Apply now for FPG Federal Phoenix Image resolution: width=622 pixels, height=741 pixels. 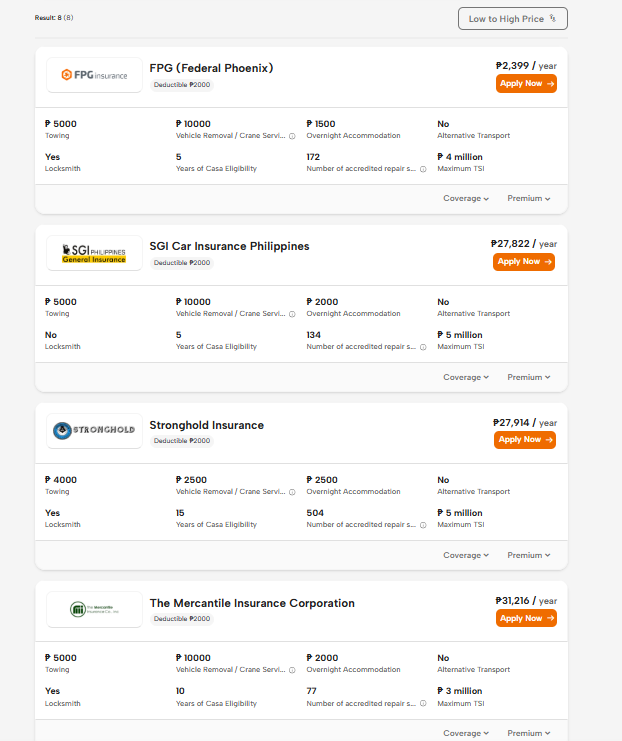pos(526,84)
